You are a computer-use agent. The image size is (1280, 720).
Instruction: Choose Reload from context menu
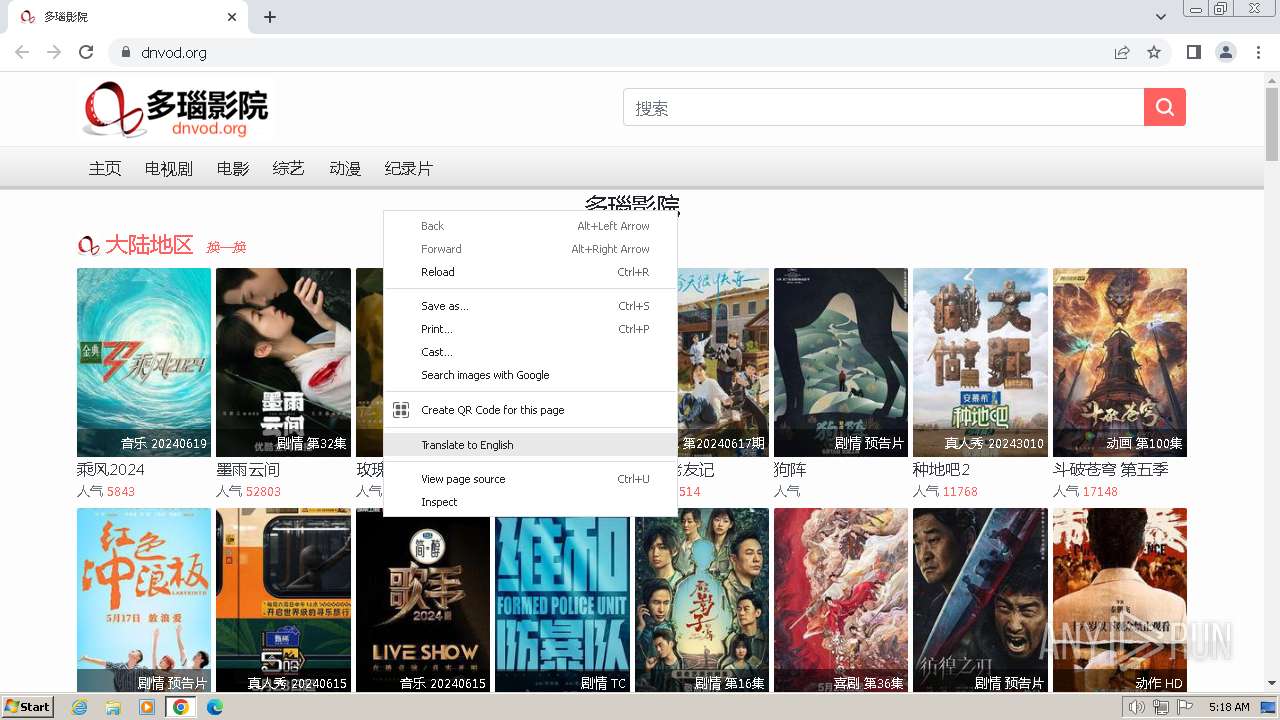click(x=530, y=272)
